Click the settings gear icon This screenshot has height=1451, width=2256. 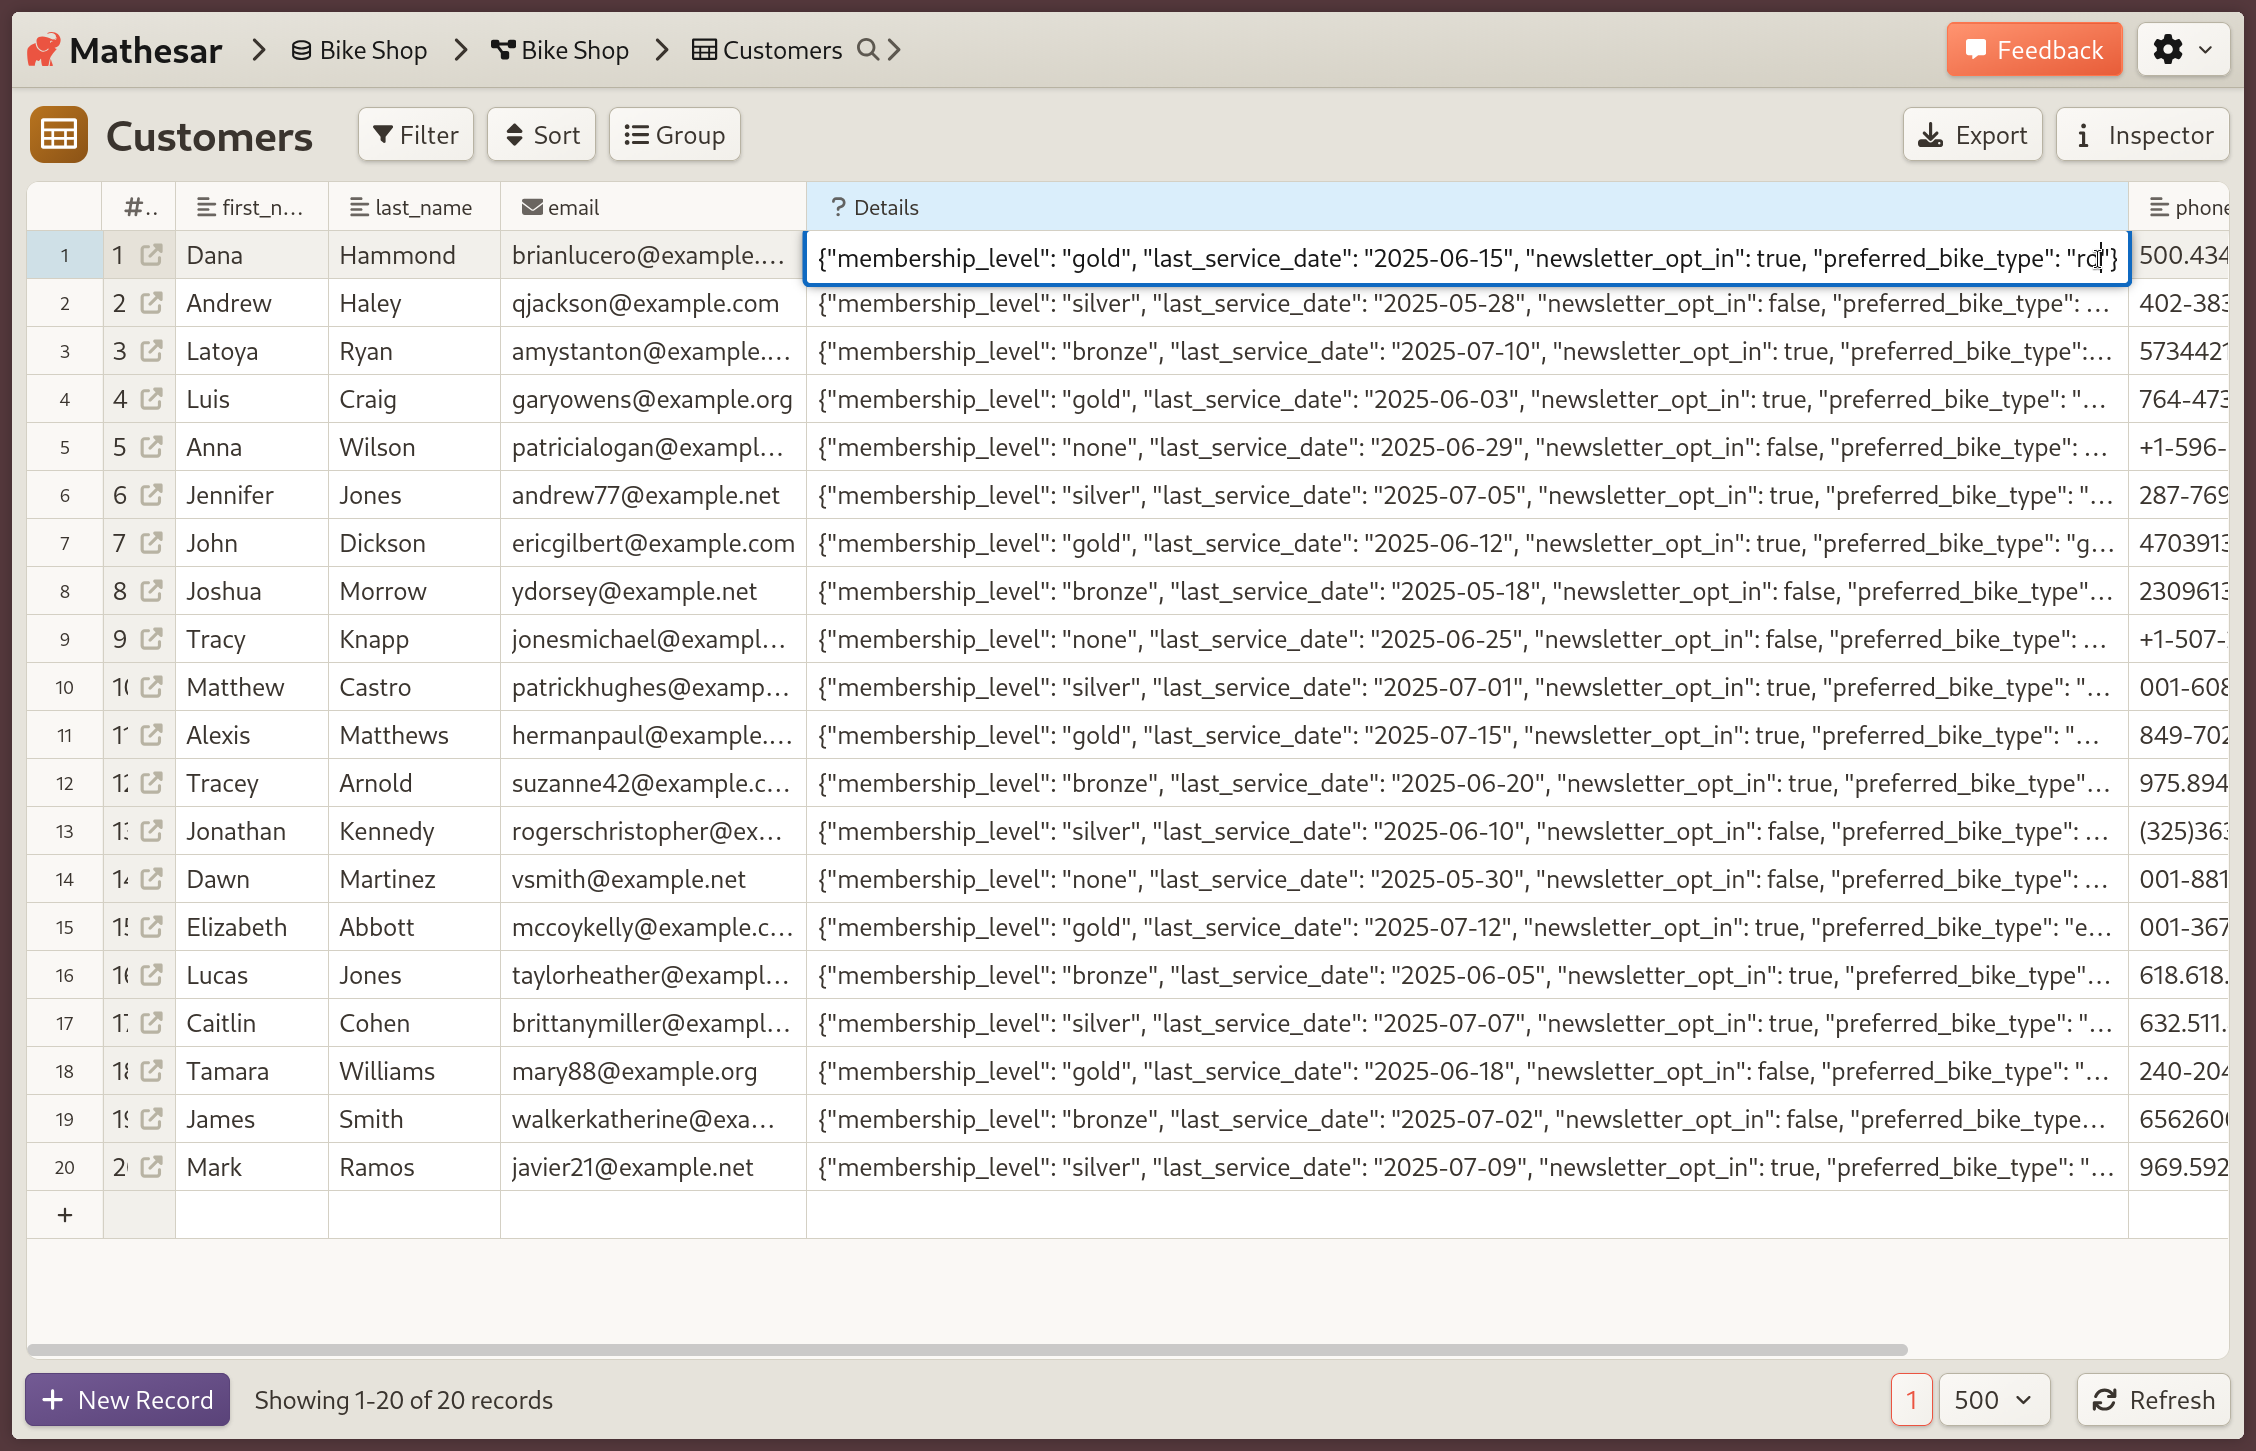point(2169,49)
